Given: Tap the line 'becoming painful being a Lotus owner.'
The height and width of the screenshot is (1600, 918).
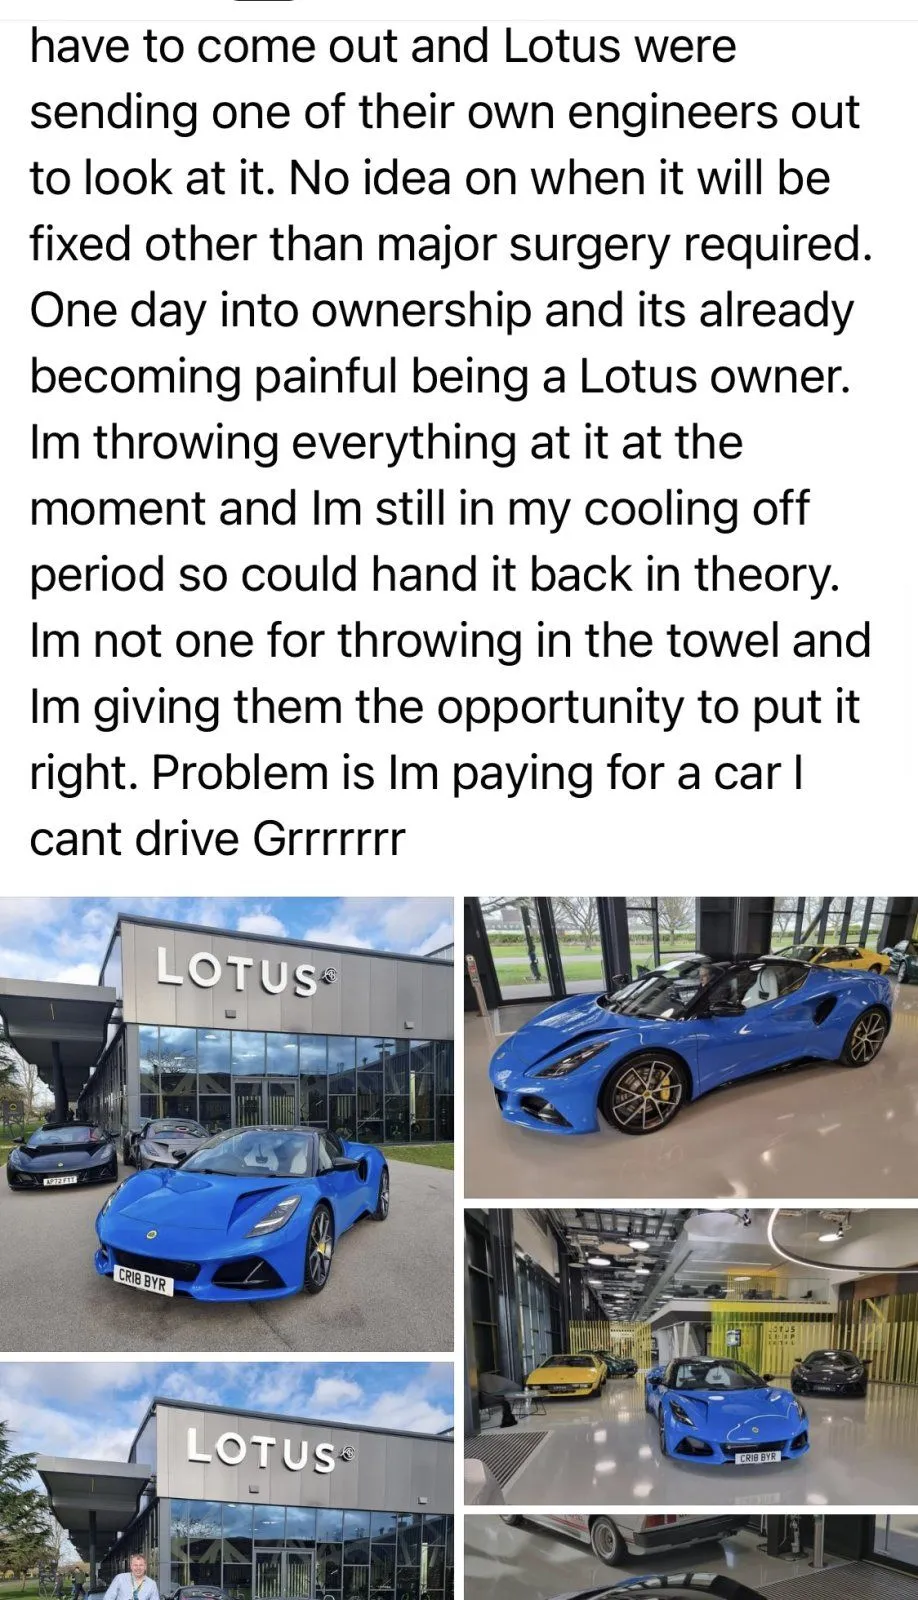Looking at the screenshot, I should coord(440,376).
